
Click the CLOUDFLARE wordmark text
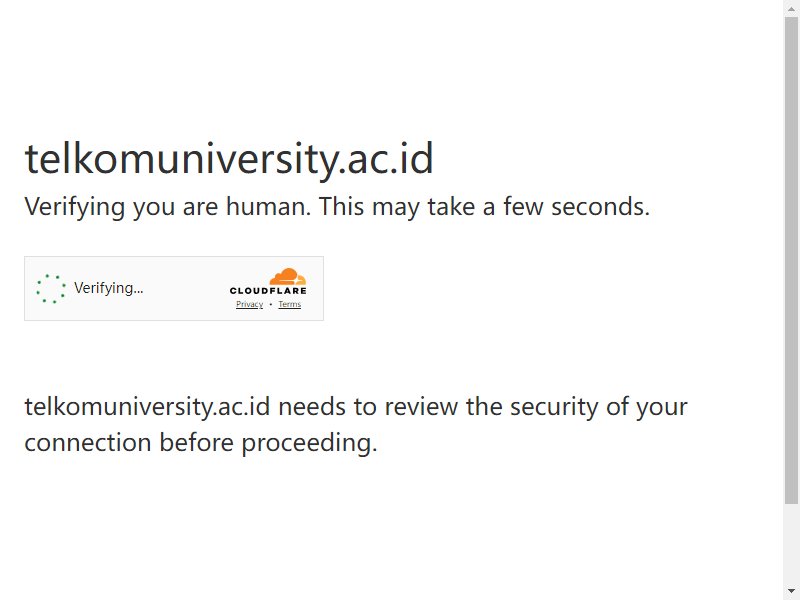tap(268, 291)
